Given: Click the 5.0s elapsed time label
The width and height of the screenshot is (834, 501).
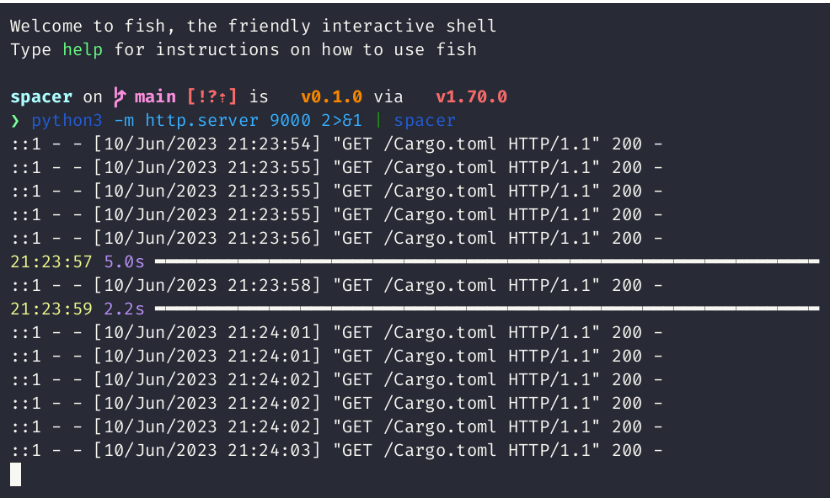Looking at the screenshot, I should point(124,262).
